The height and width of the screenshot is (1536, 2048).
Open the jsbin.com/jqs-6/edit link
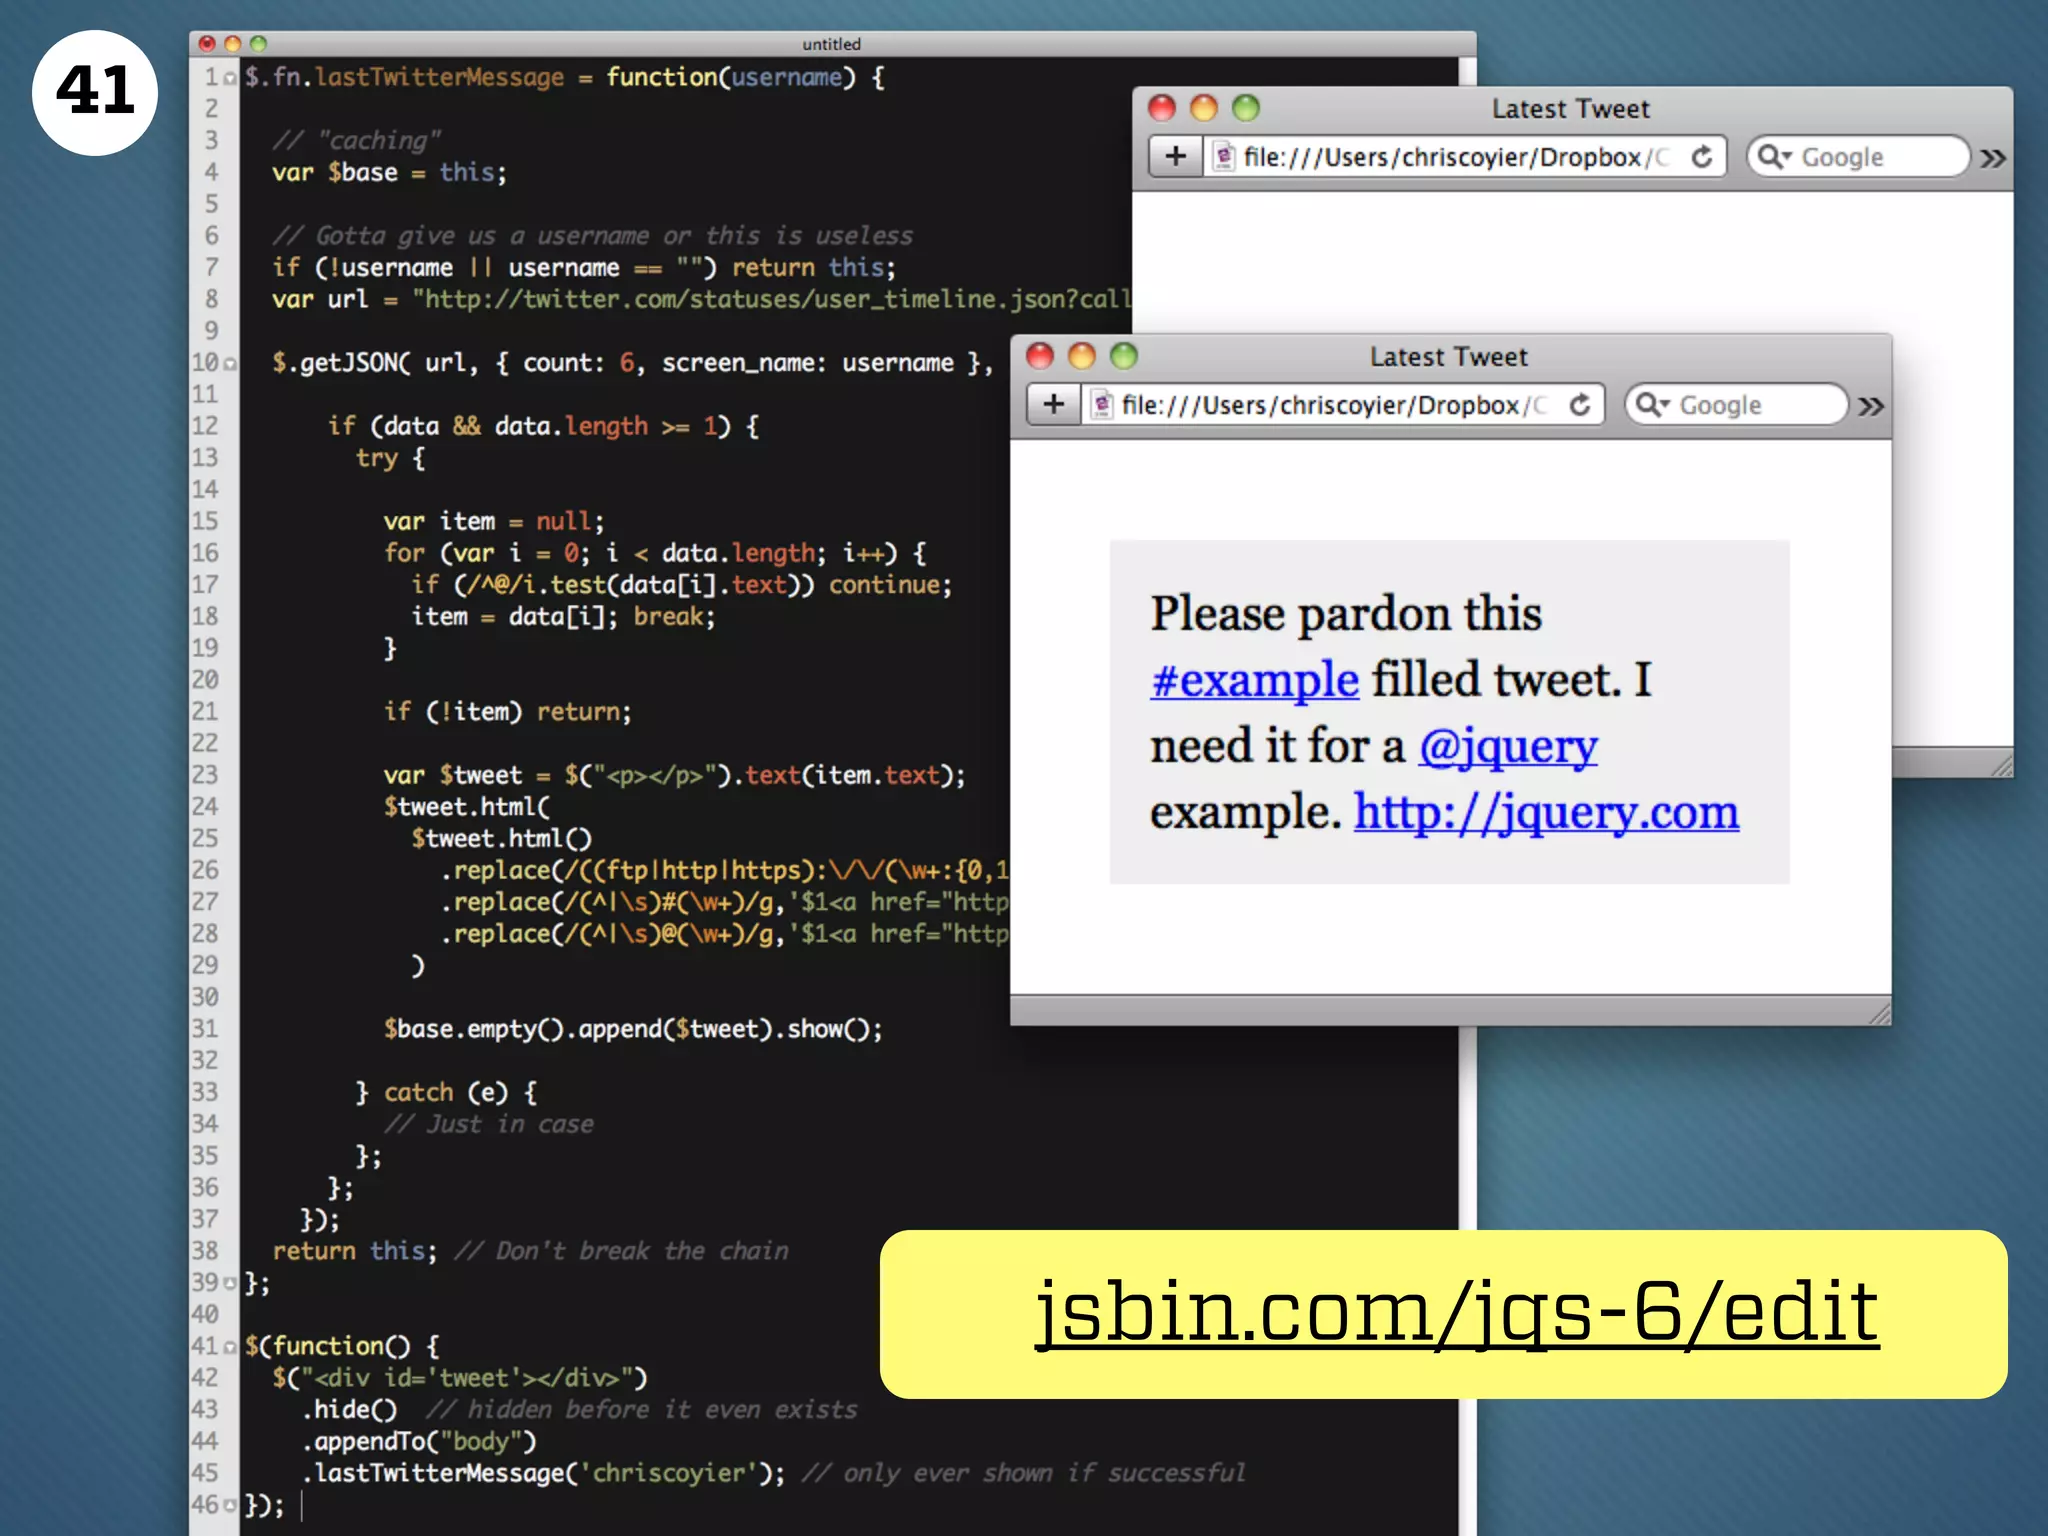tap(1456, 1311)
